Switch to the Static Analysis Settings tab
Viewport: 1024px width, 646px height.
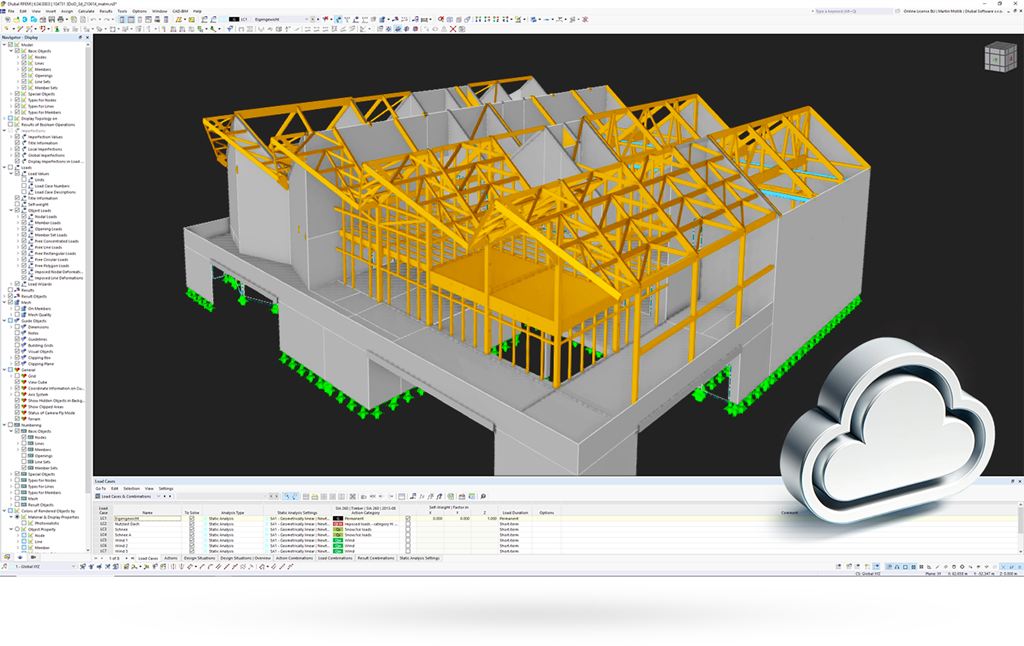pos(419,558)
